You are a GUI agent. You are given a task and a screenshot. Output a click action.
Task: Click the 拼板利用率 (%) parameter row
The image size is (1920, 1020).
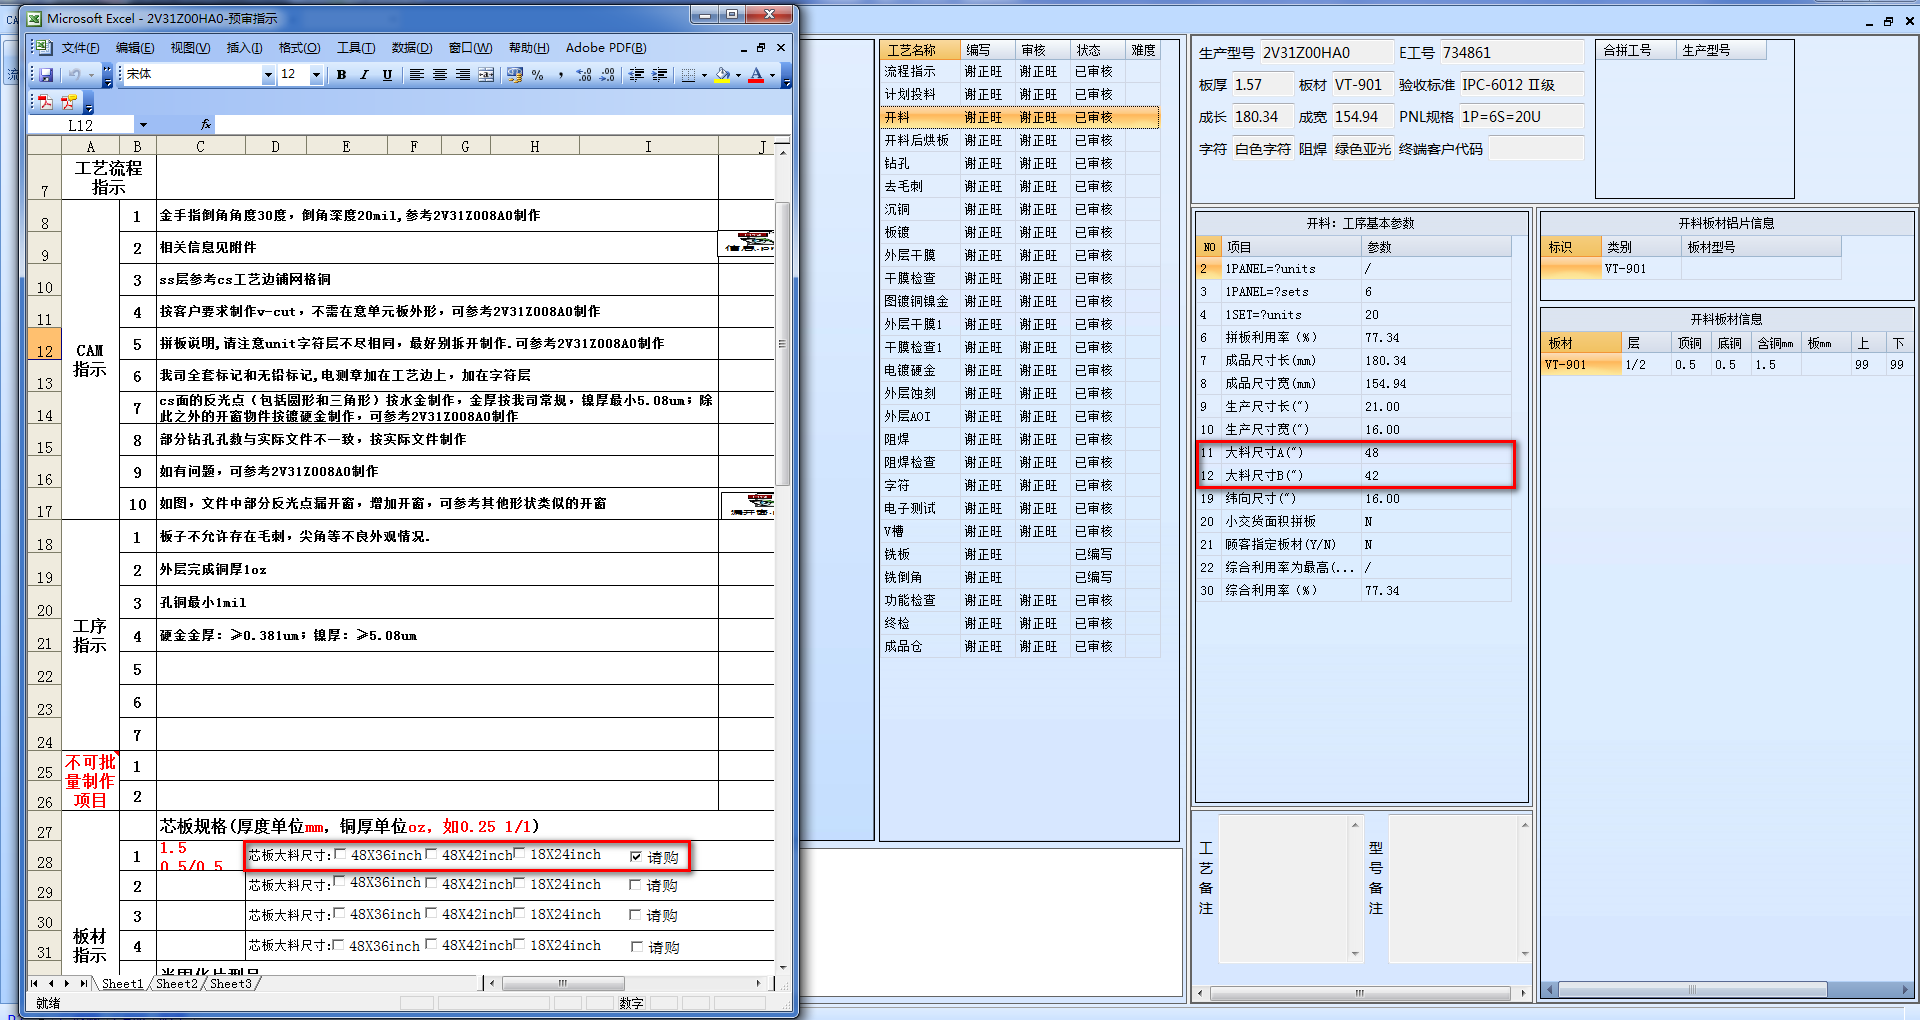pos(1353,338)
